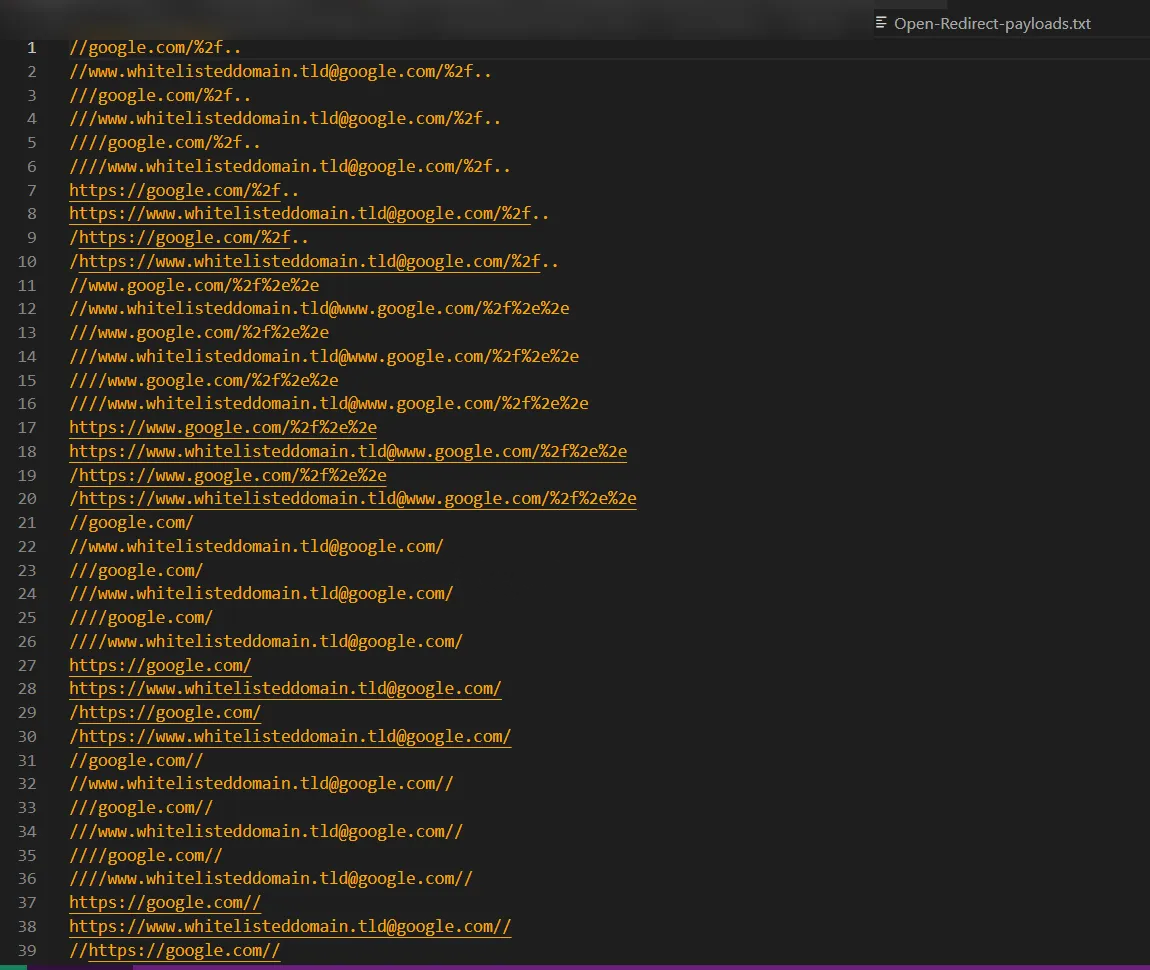1150x970 pixels.
Task: Click line 34 whitelisteddomain text
Action: pos(266,832)
